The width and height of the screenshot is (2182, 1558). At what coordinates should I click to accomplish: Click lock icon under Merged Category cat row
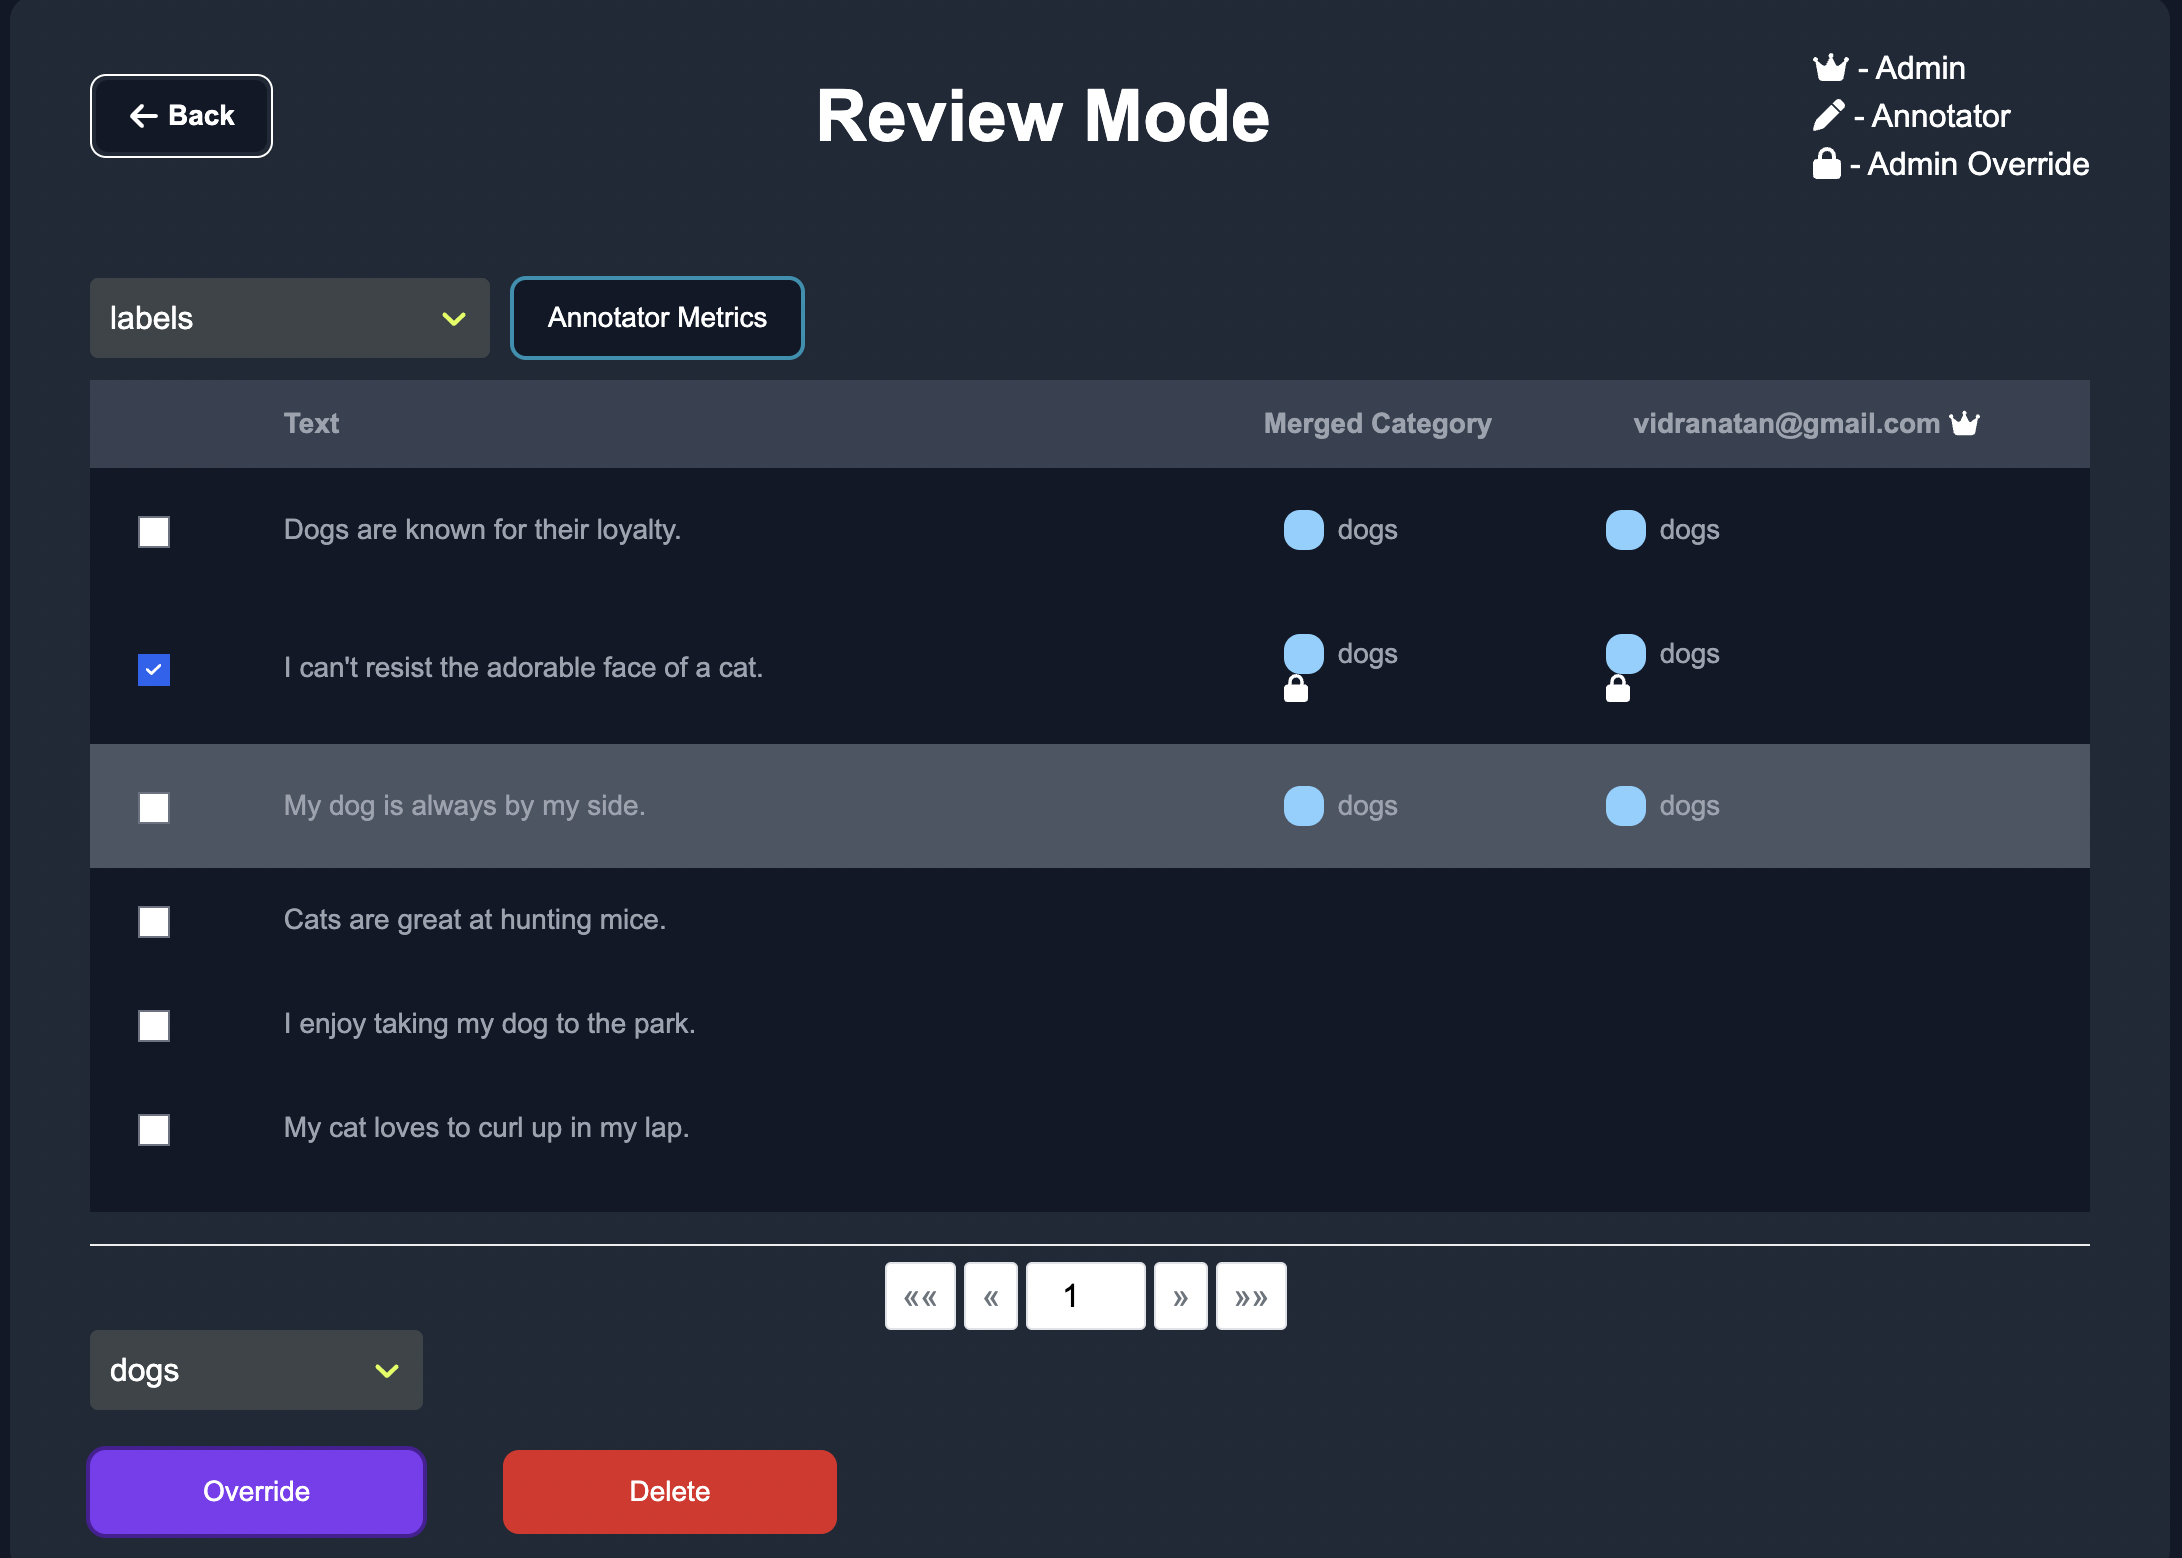coord(1296,689)
